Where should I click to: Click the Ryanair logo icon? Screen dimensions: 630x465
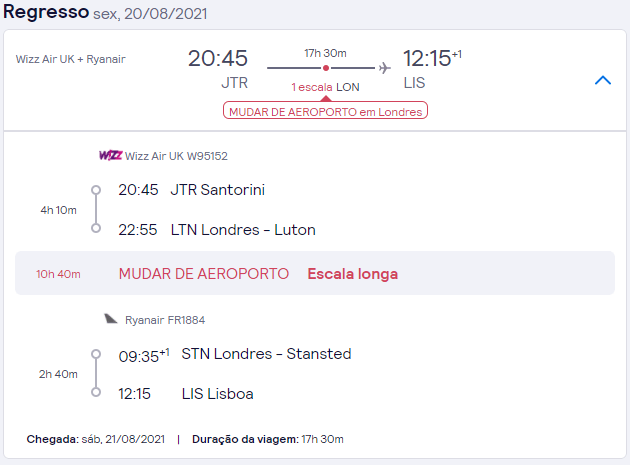click(x=111, y=319)
